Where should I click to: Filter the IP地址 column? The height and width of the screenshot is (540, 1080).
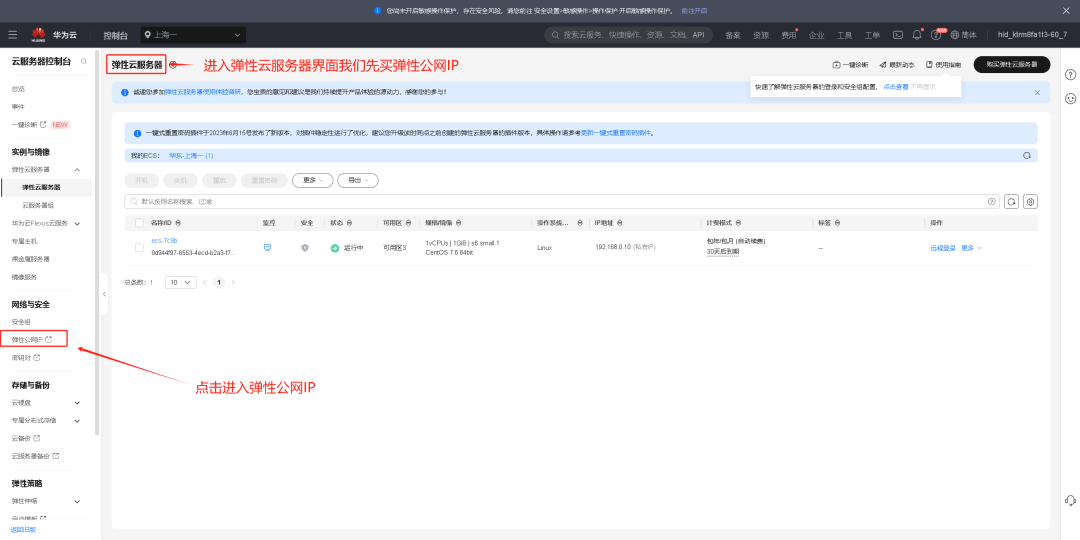click(621, 223)
